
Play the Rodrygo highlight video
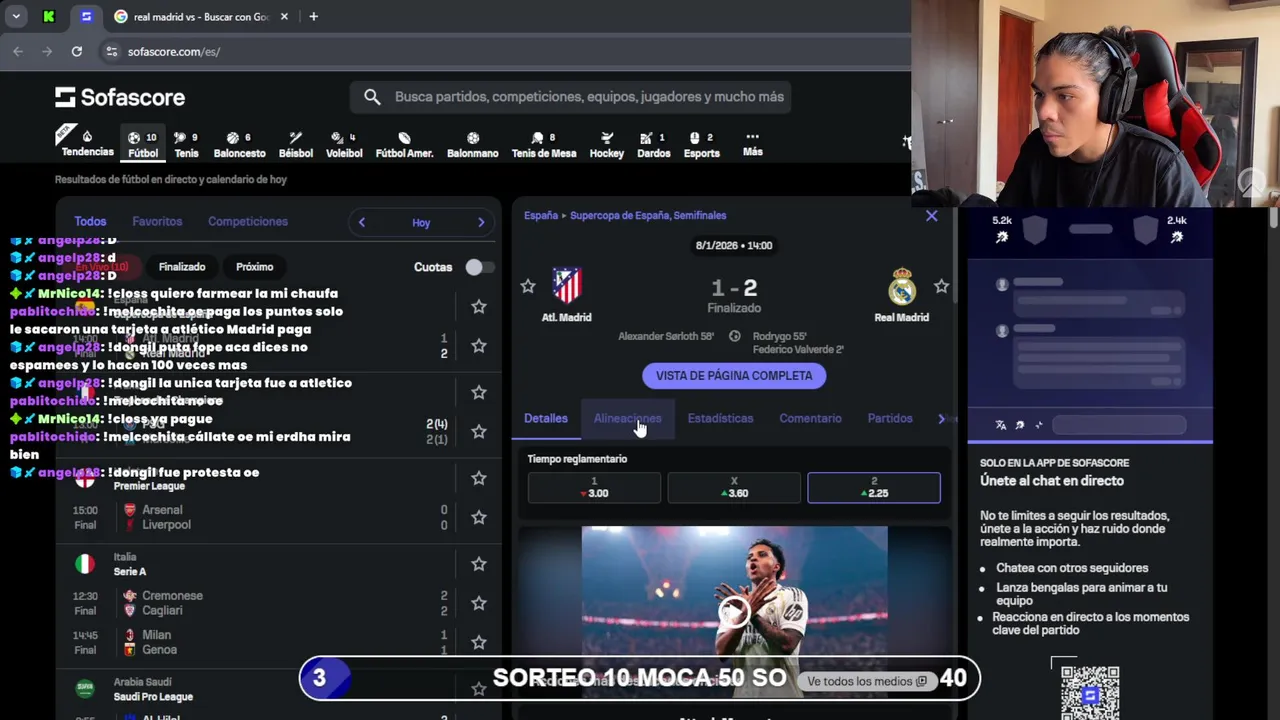(734, 611)
